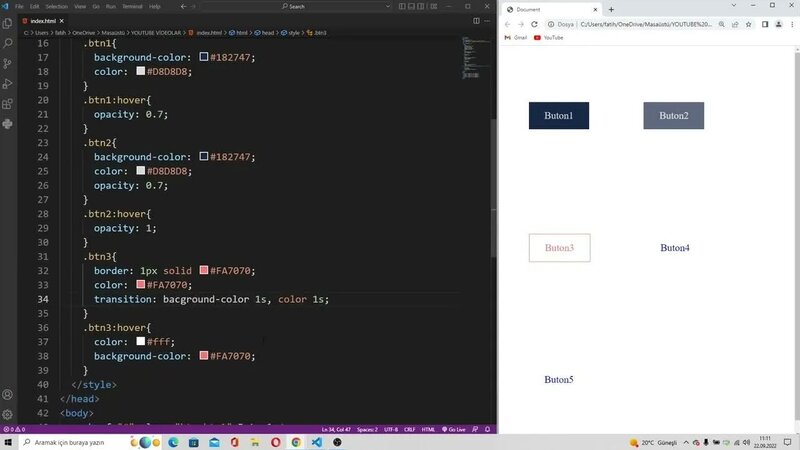Open the #fff swatch on line 37
Screen dimensions: 800x450
pos(140,341)
